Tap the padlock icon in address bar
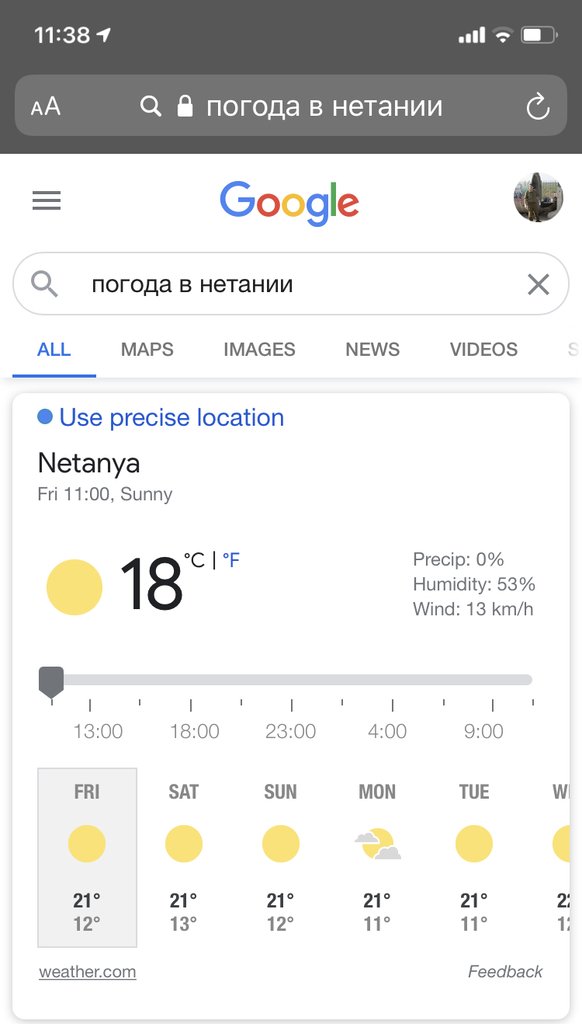 pos(186,106)
